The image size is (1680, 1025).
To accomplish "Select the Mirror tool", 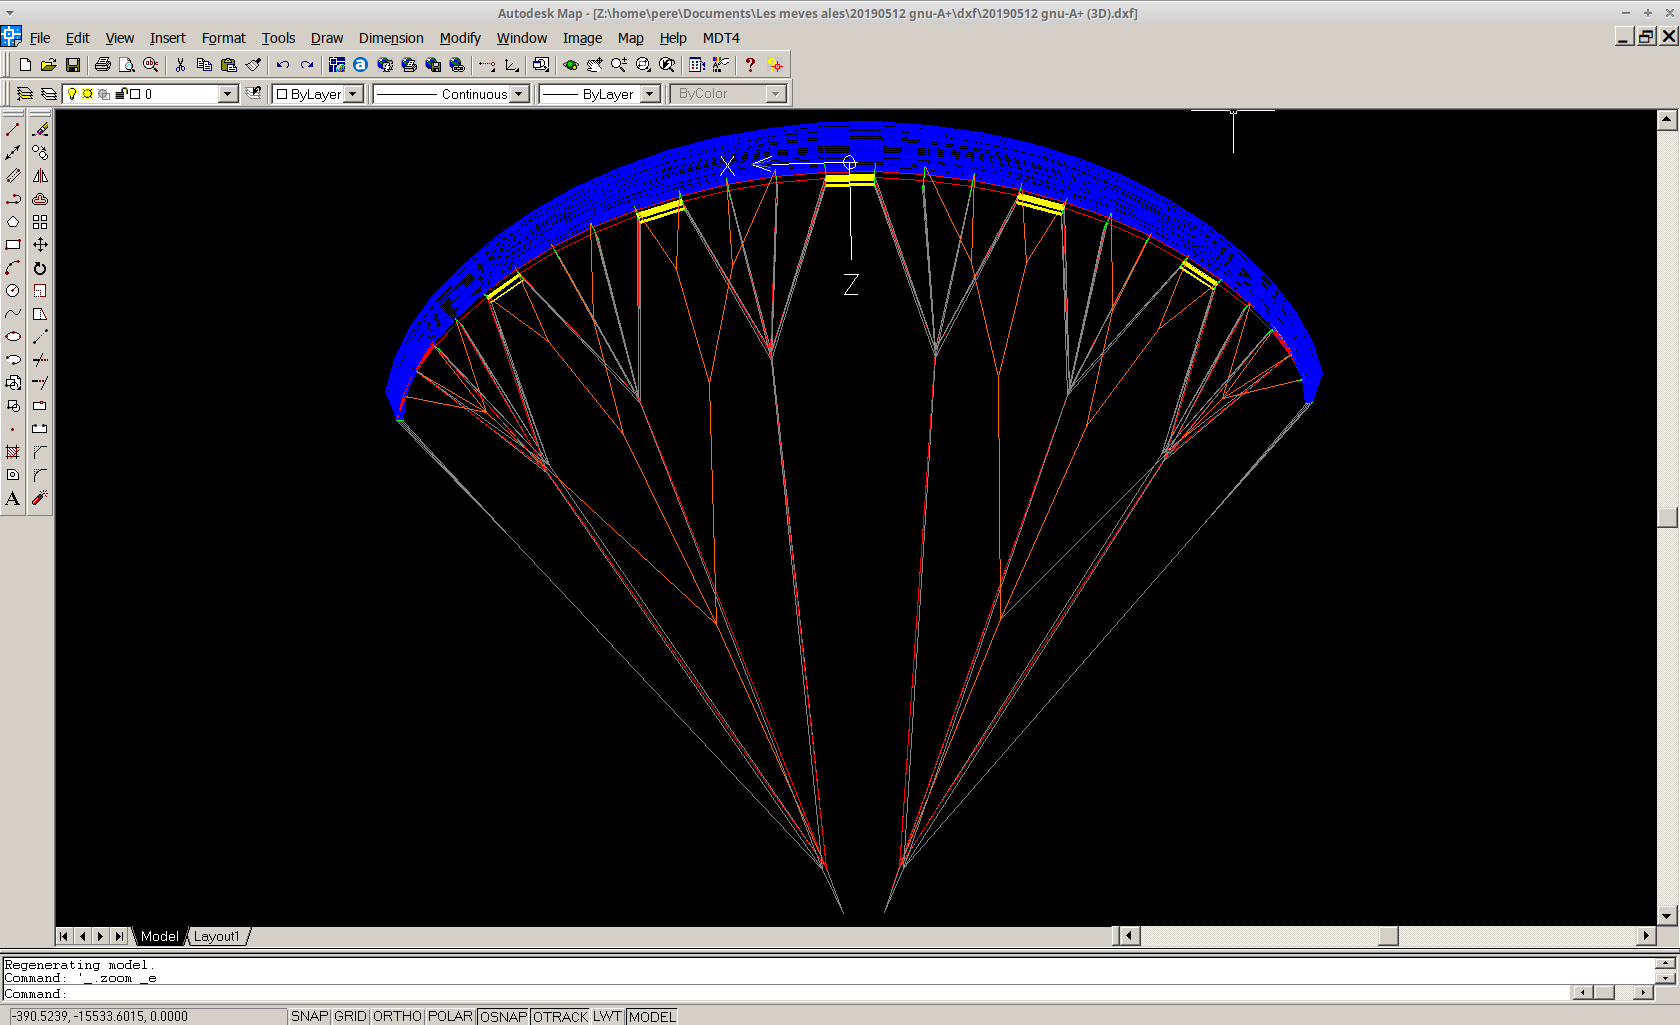I will (40, 176).
